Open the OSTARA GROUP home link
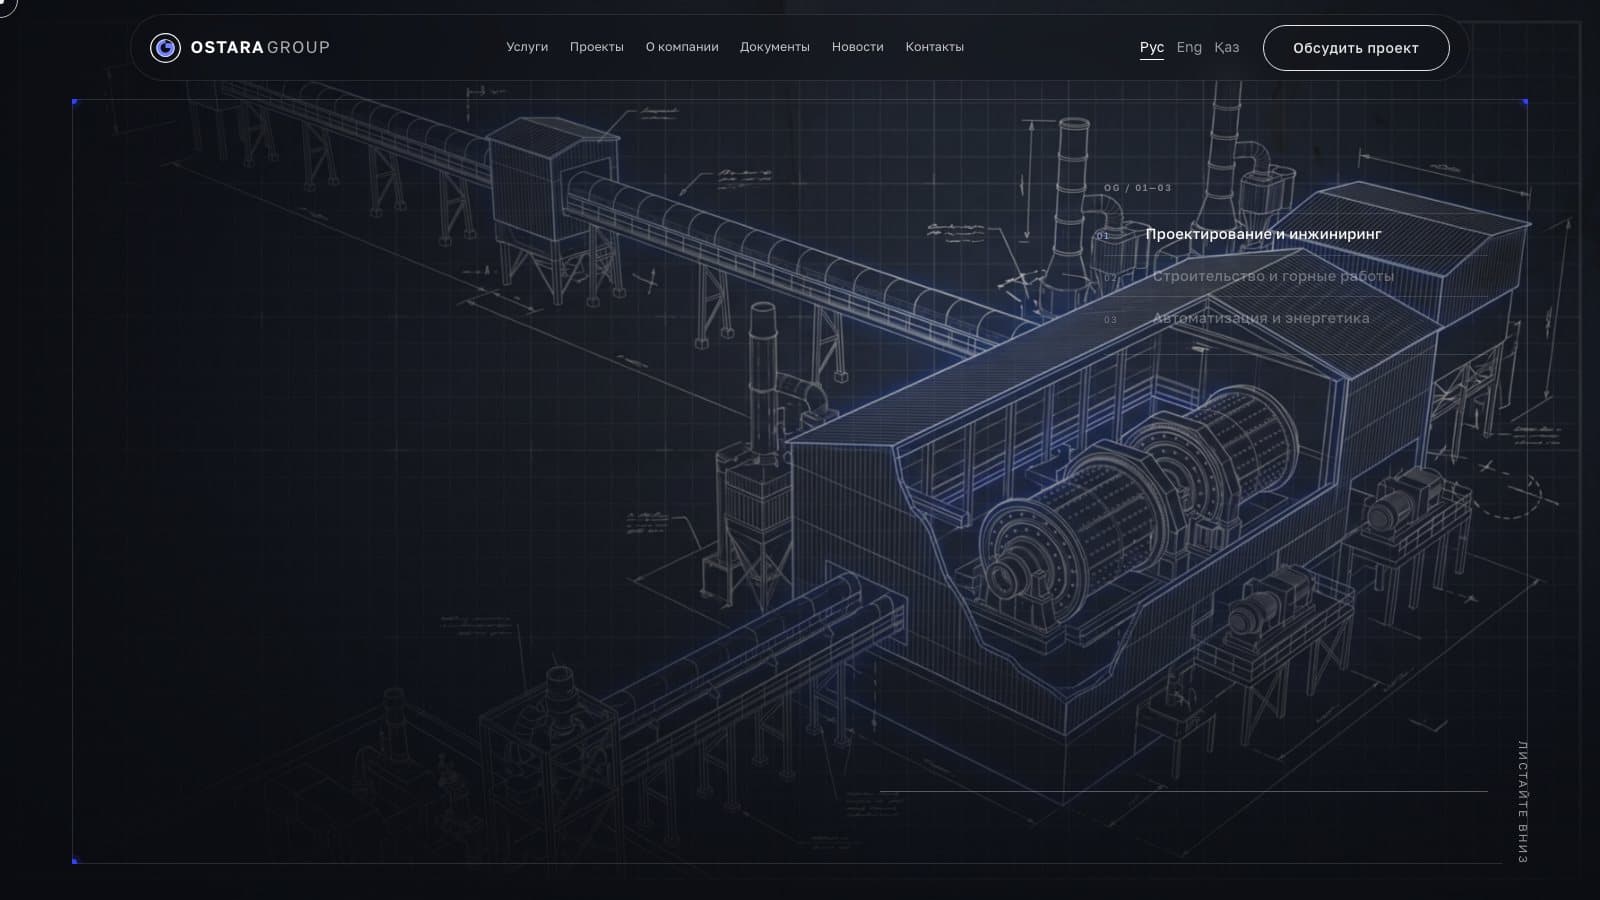The image size is (1600, 900). 240,47
